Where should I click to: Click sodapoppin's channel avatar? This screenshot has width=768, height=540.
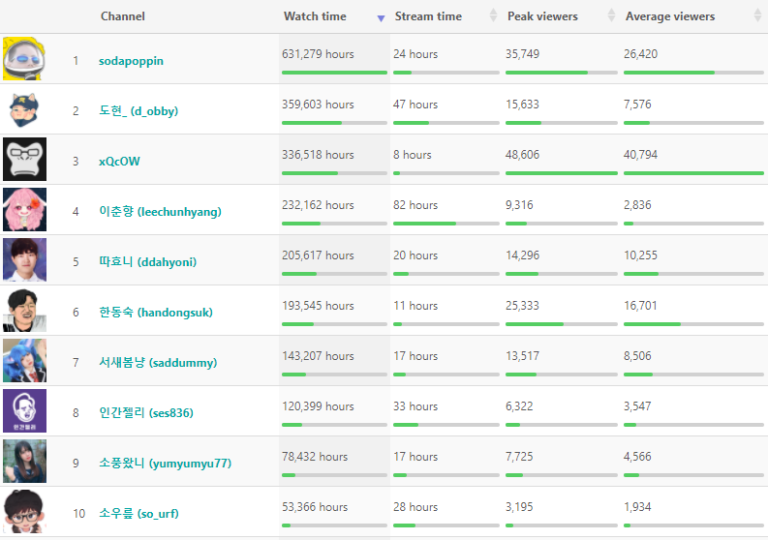23,59
